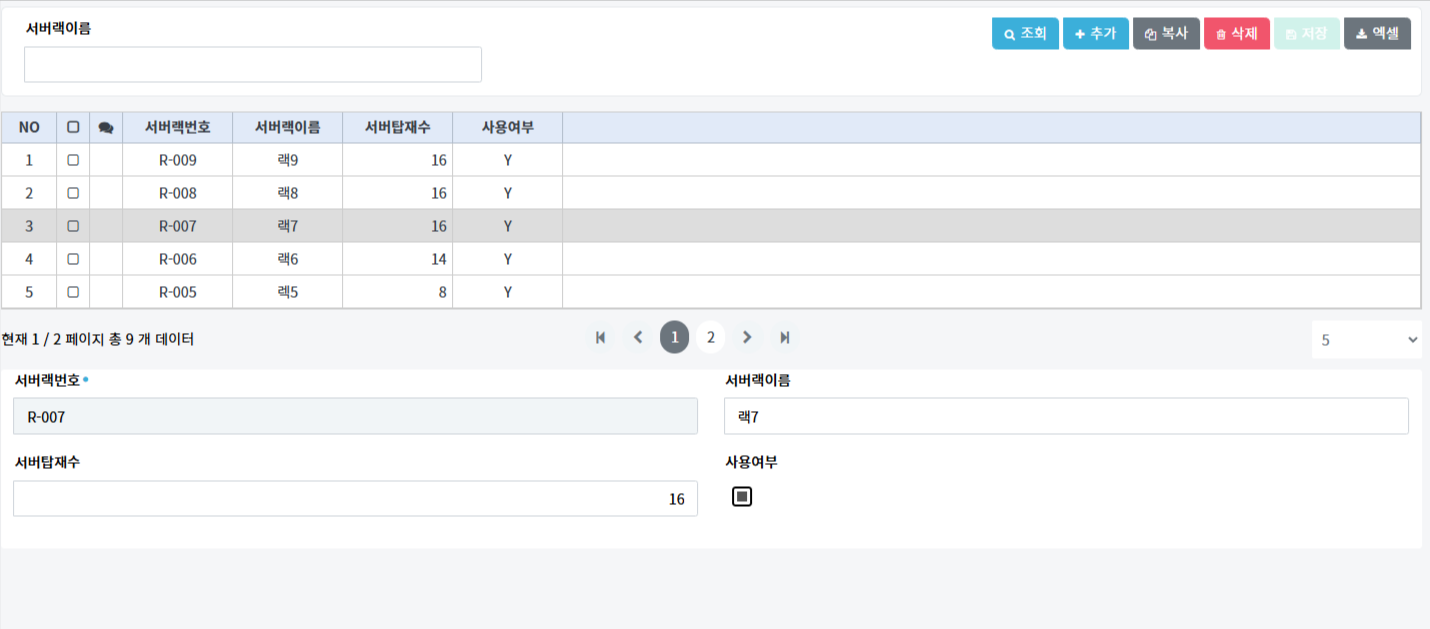Go to first page icon

(x=601, y=337)
